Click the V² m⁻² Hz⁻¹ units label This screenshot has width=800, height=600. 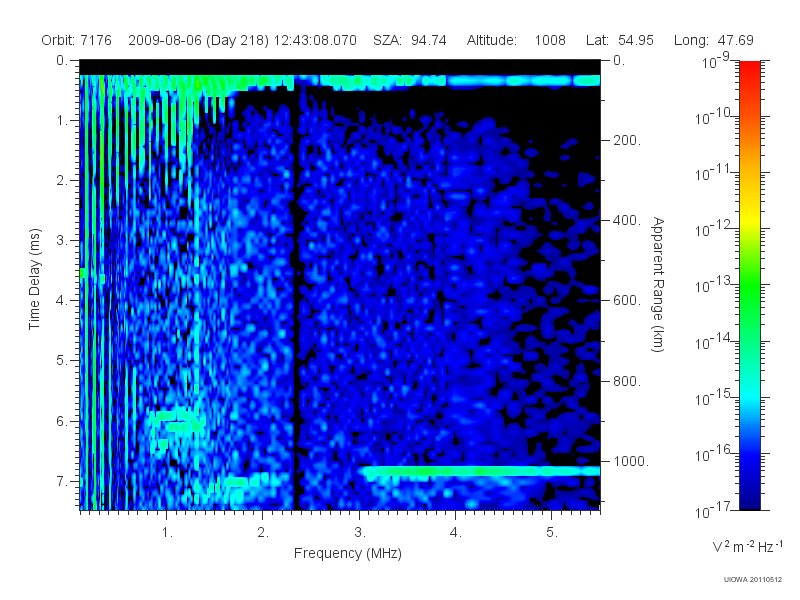coord(748,546)
